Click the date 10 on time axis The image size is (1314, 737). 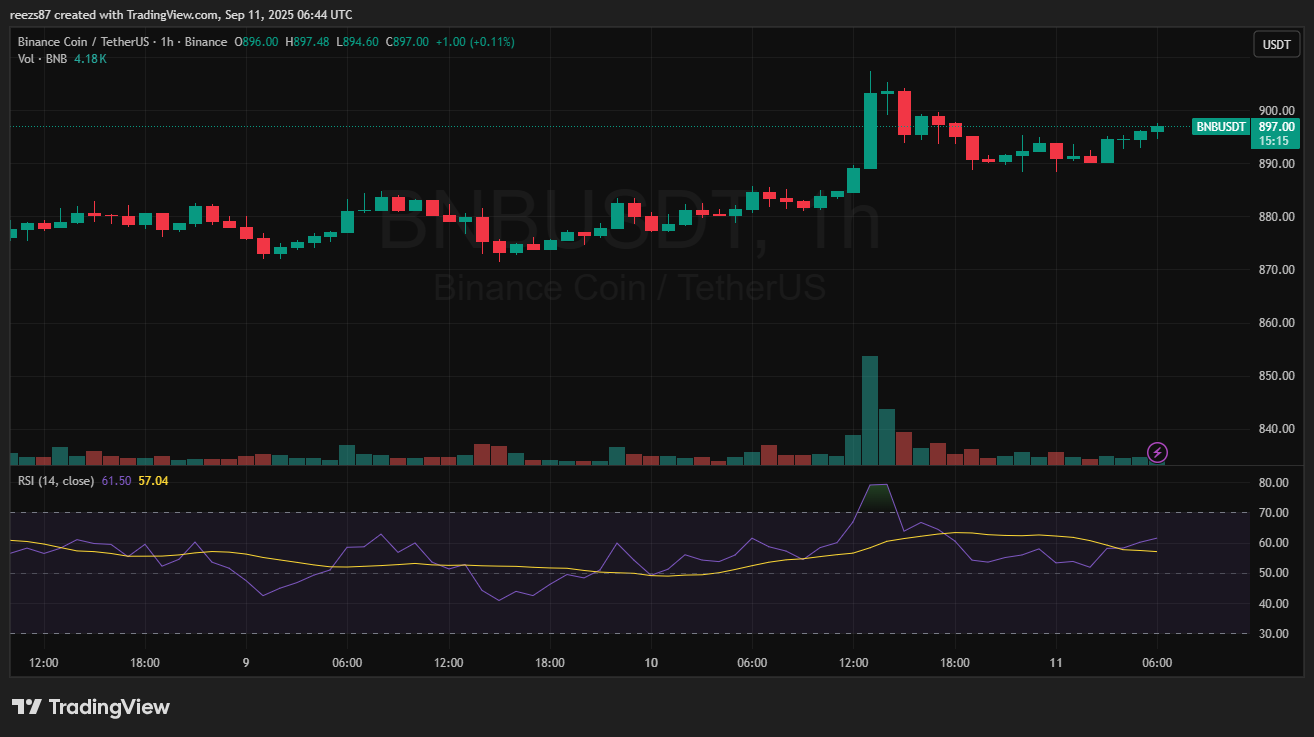click(x=651, y=663)
